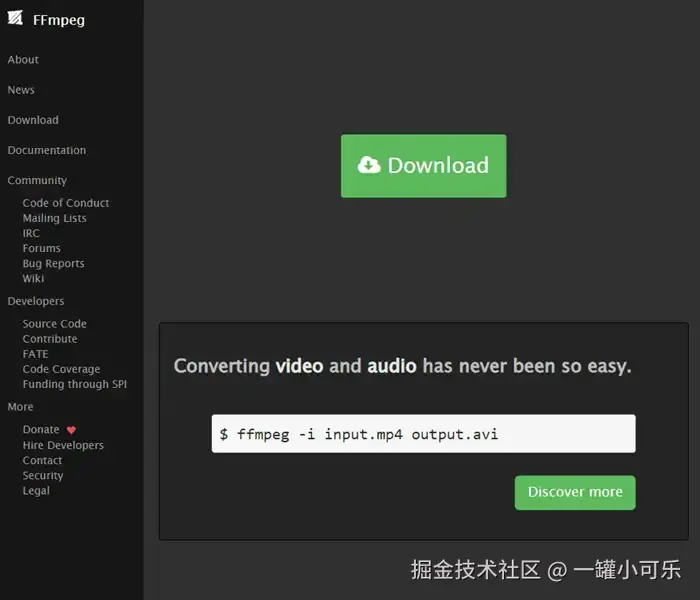
Task: Open Bug Reports link
Action: [x=53, y=263]
